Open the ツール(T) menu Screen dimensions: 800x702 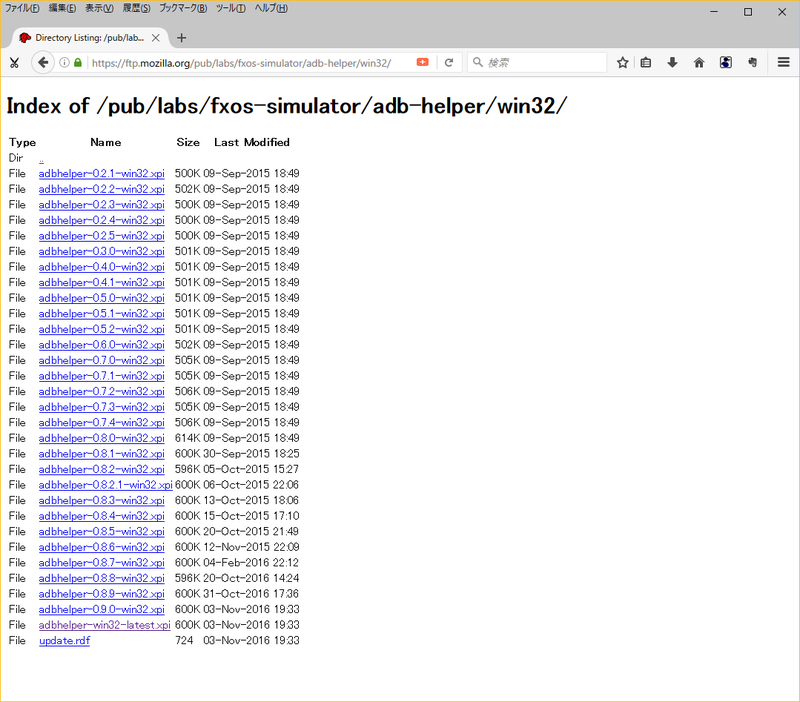[231, 8]
